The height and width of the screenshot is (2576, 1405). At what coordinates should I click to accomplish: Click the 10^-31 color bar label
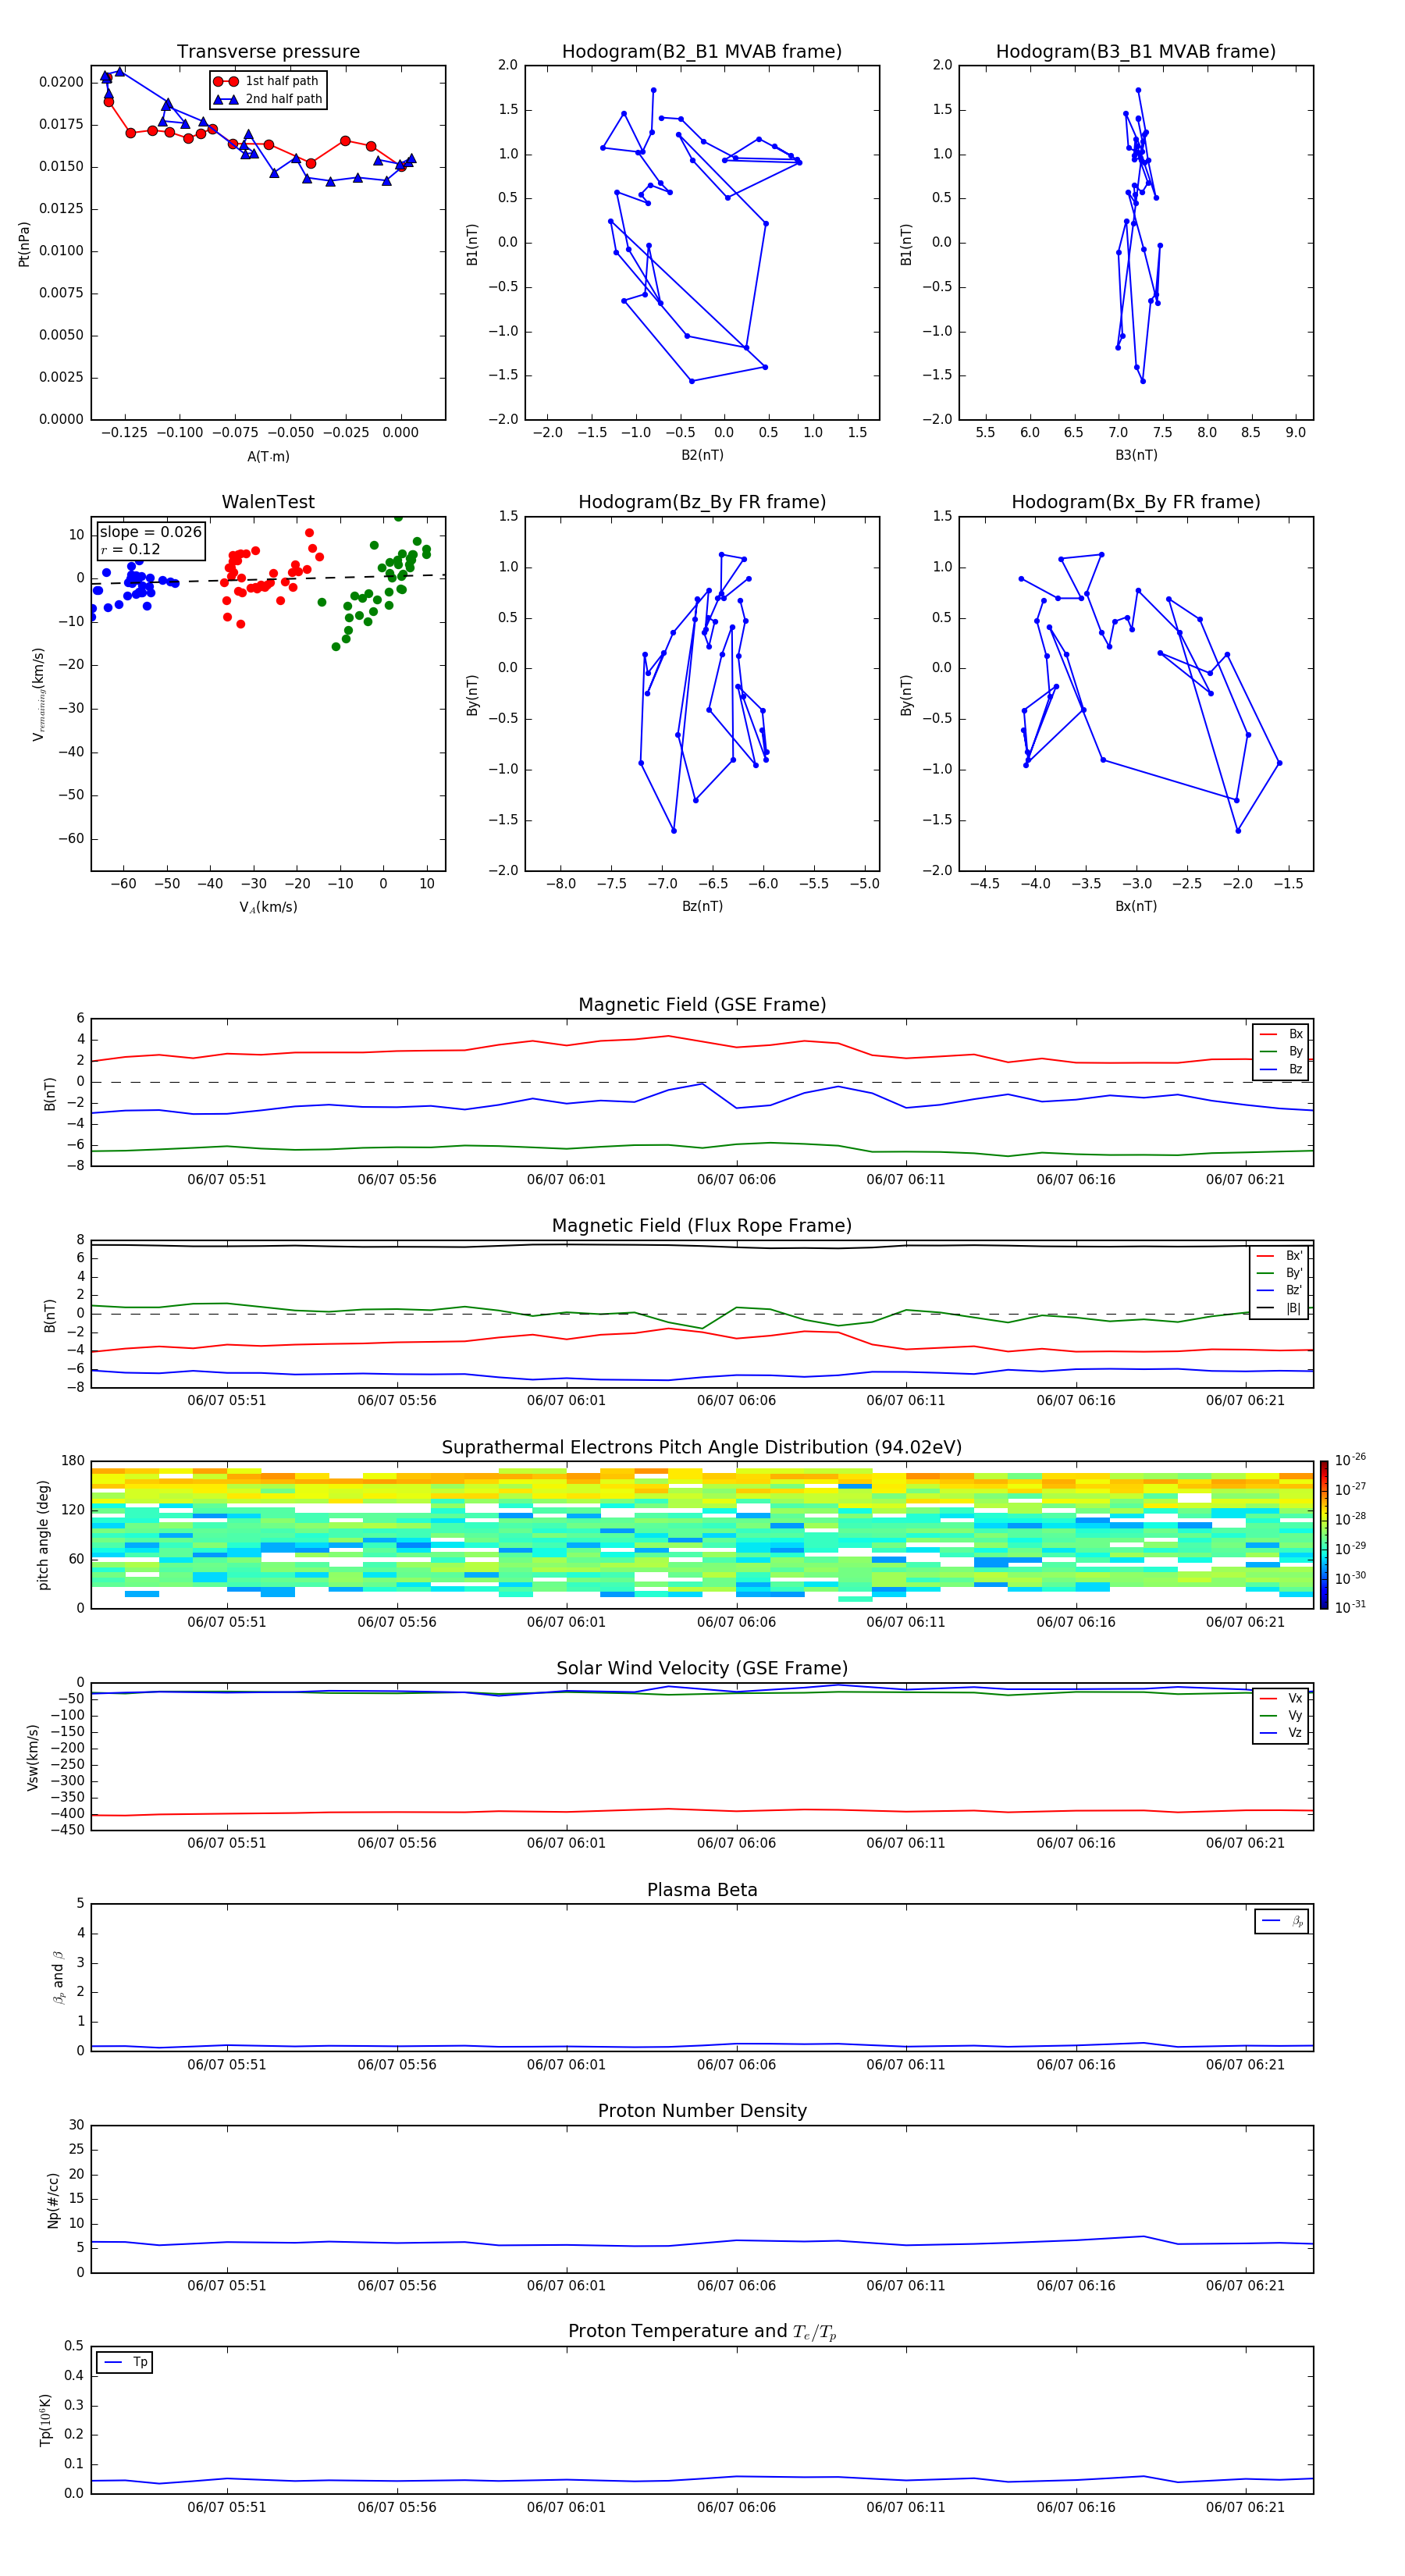coord(1350,1607)
